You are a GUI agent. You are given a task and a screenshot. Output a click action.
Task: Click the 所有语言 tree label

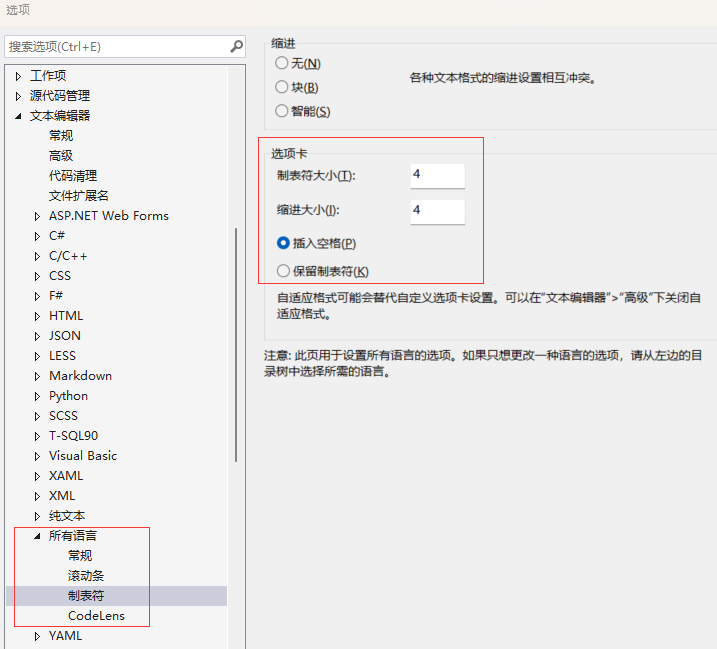pos(73,536)
